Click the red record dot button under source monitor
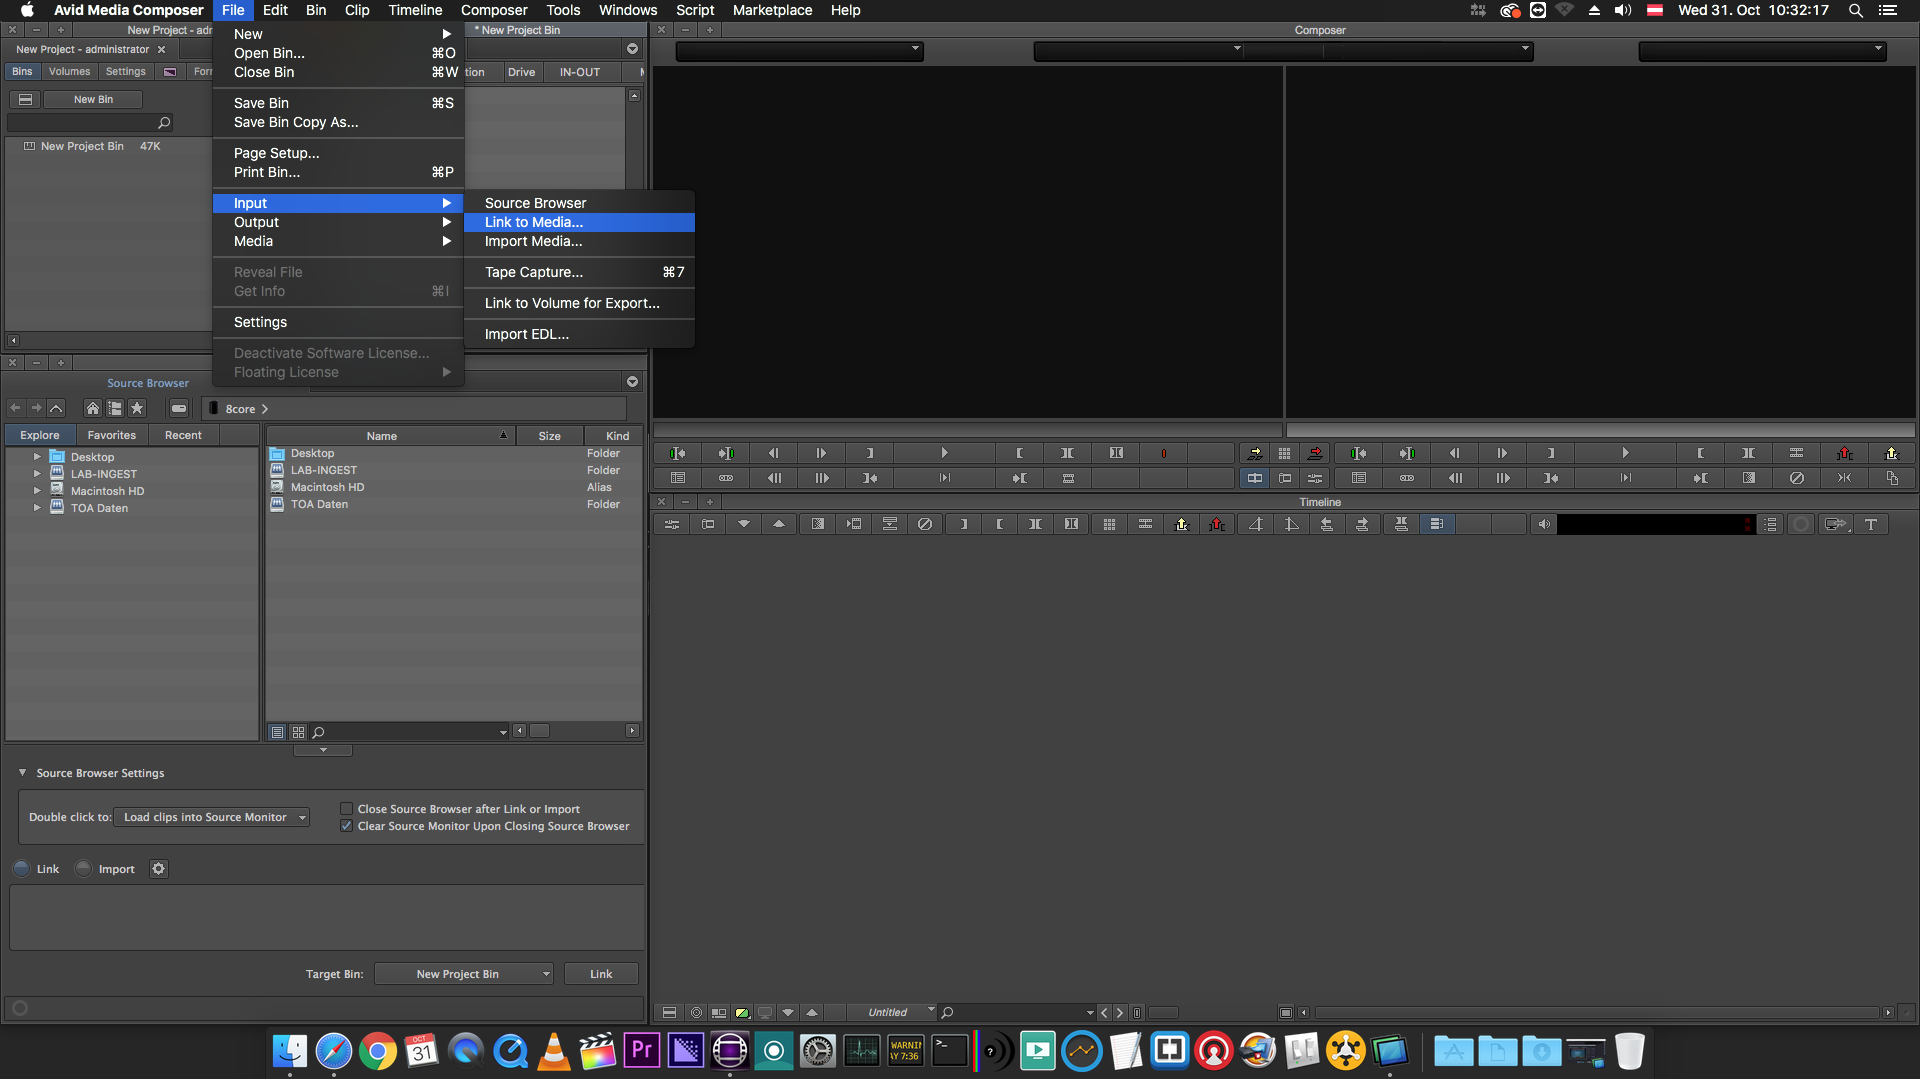This screenshot has width=1920, height=1079. pyautogui.click(x=1164, y=453)
